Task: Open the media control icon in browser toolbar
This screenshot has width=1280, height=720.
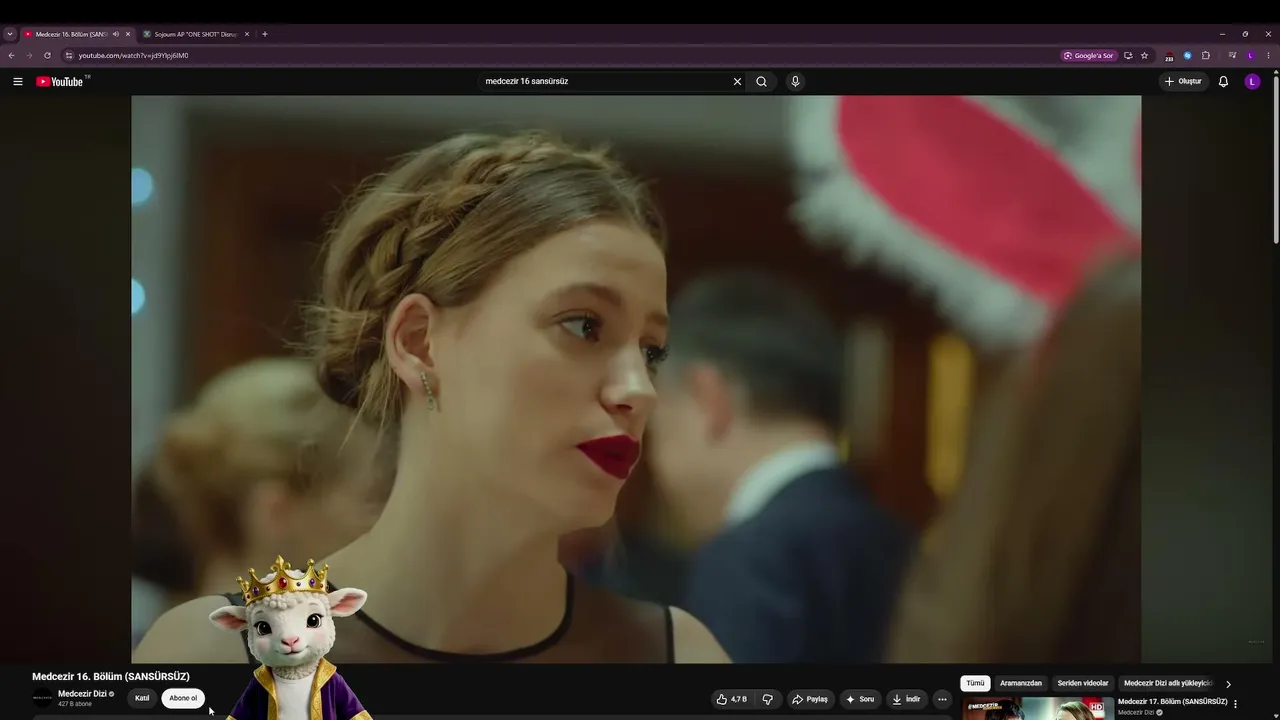Action: 1232,56
